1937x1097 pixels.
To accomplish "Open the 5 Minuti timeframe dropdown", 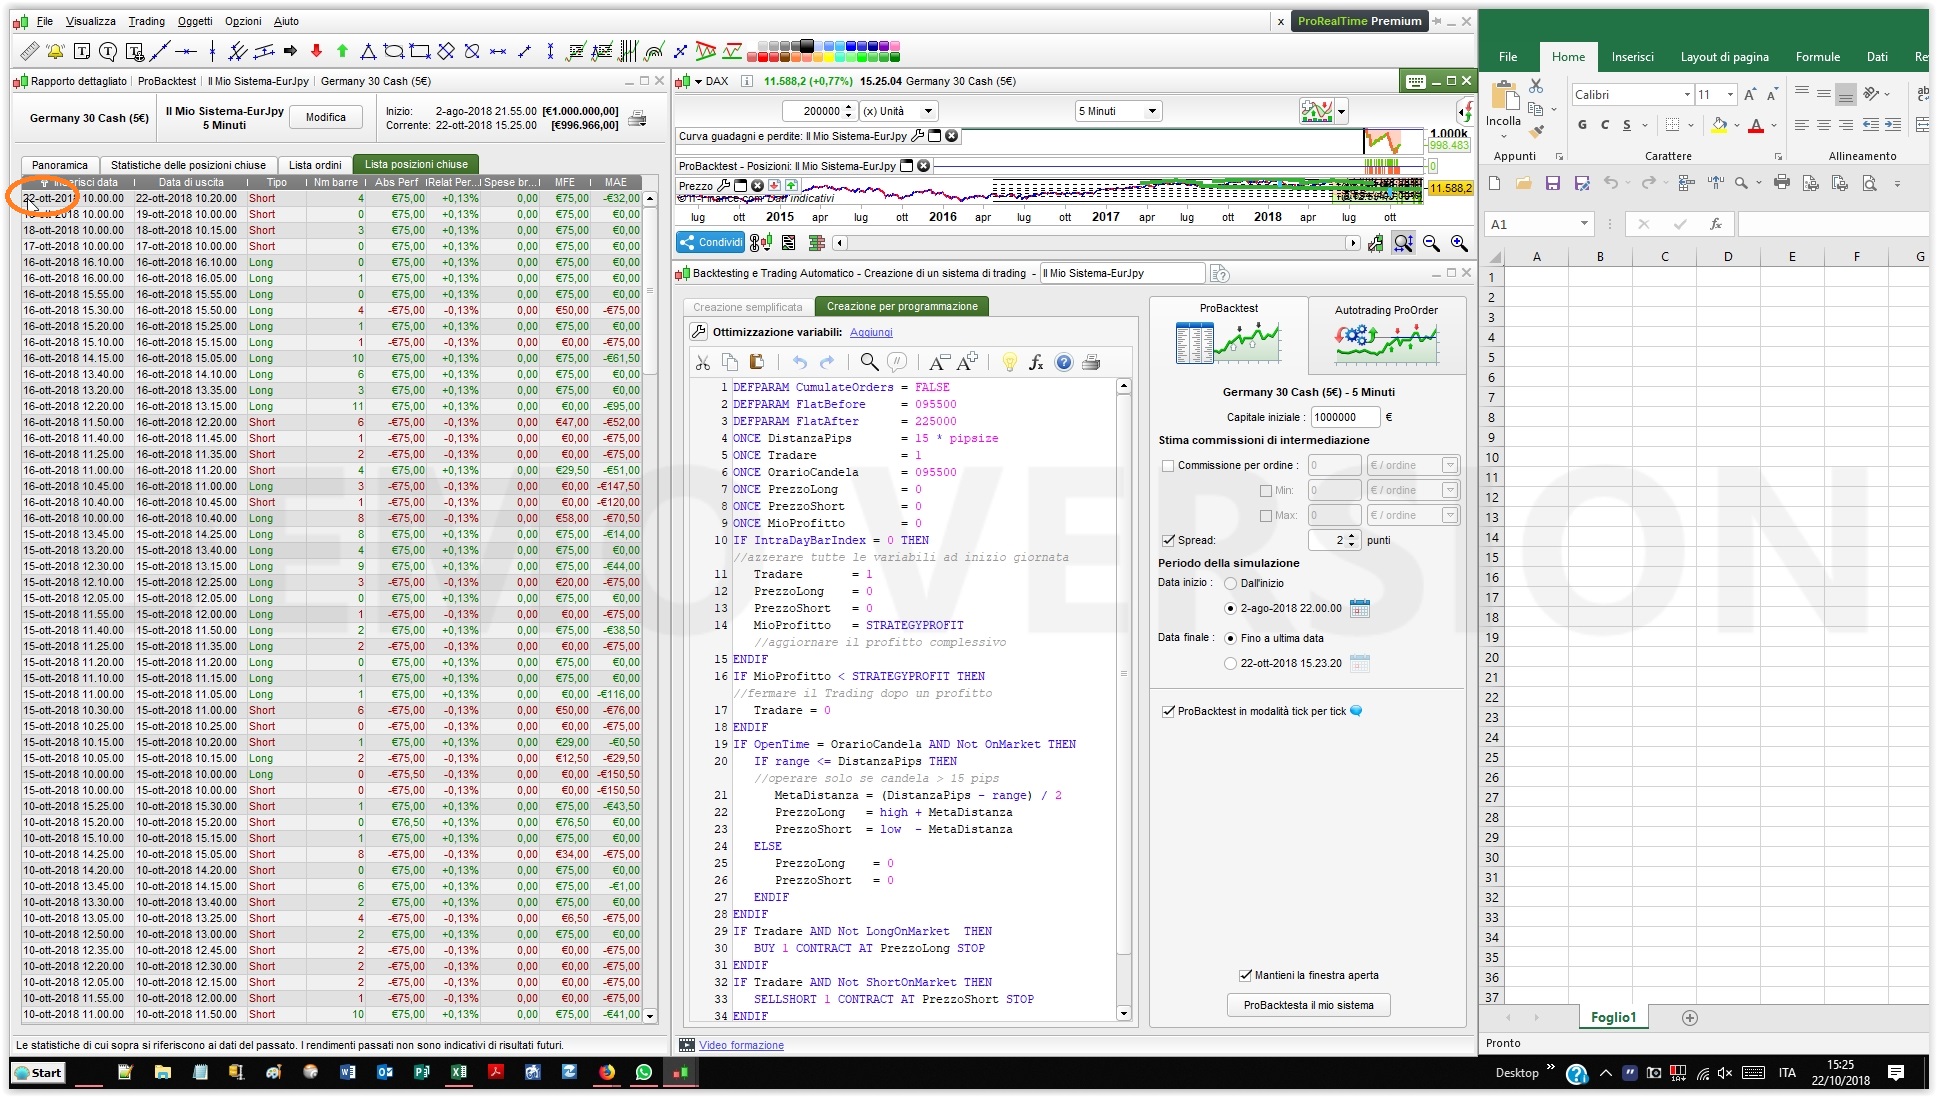I will [1152, 111].
